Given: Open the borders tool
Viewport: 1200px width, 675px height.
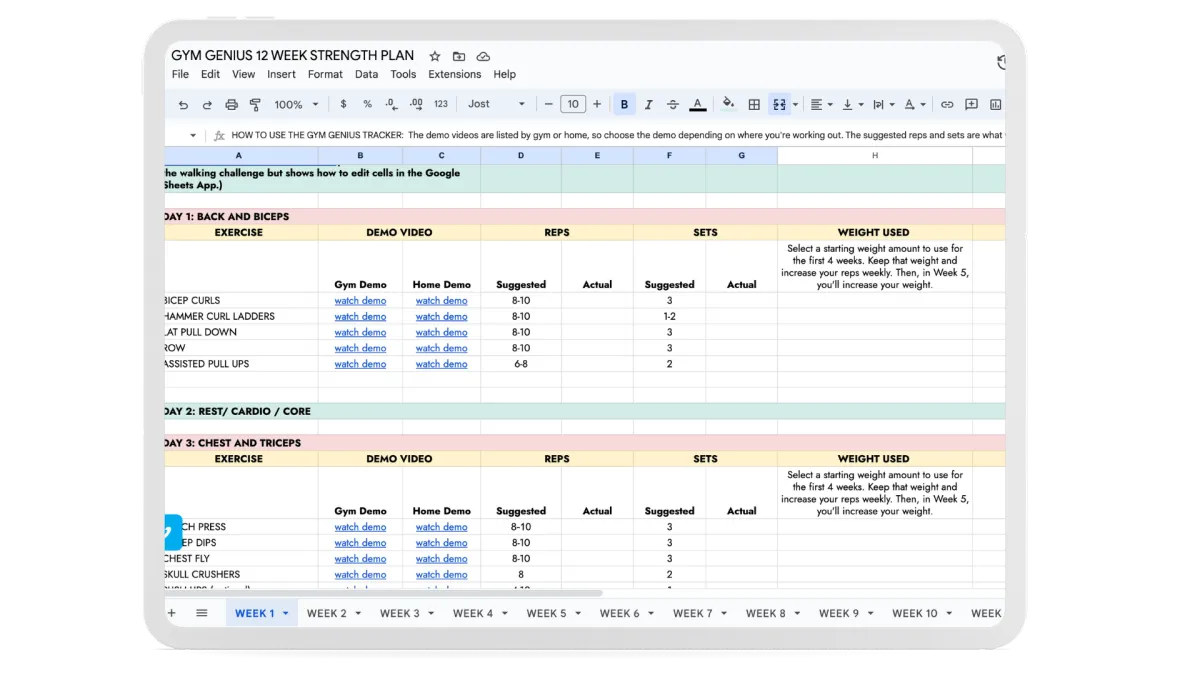Looking at the screenshot, I should pos(755,104).
